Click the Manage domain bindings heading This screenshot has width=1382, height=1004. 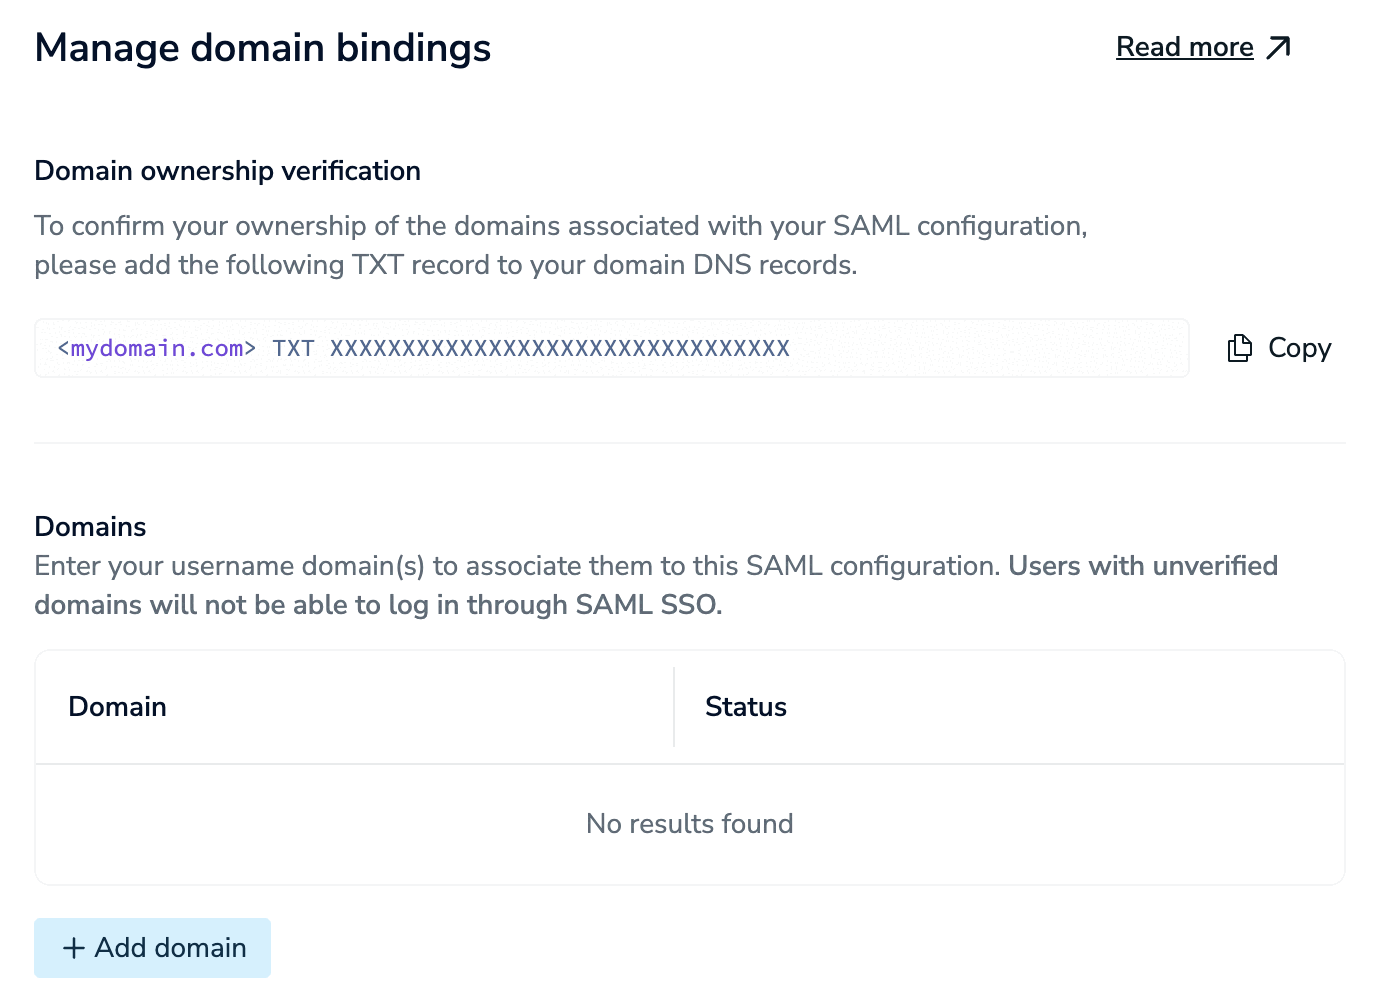tap(262, 48)
